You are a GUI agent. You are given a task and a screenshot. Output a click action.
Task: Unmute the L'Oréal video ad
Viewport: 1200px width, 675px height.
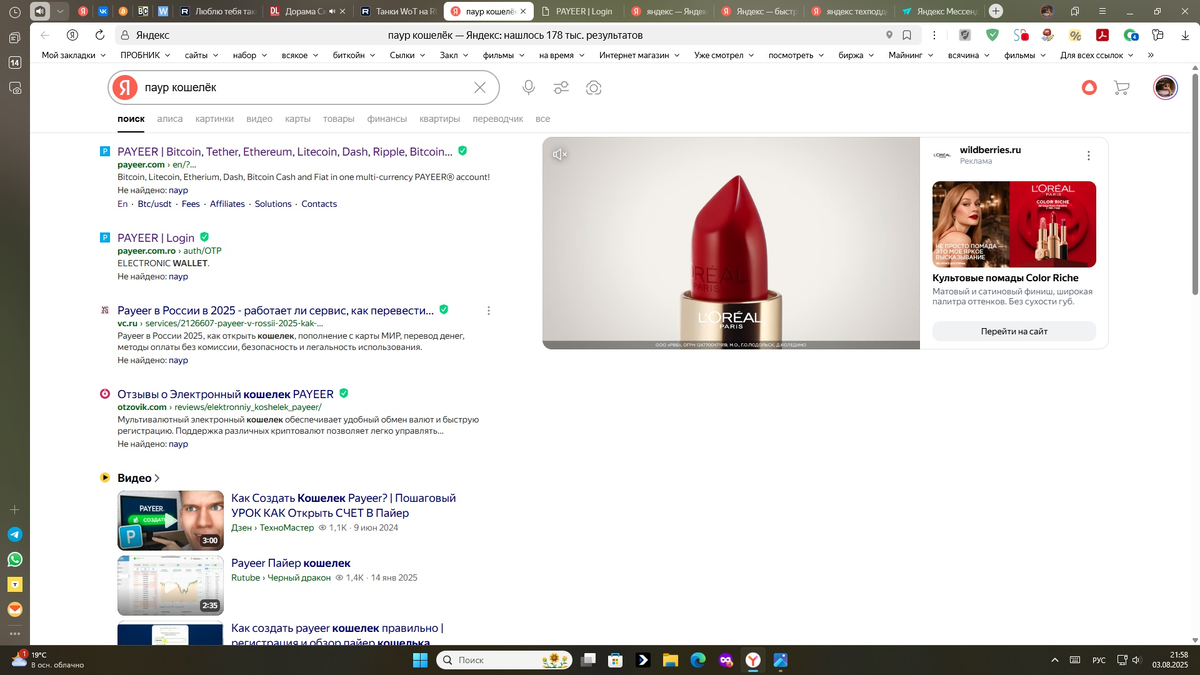point(560,154)
